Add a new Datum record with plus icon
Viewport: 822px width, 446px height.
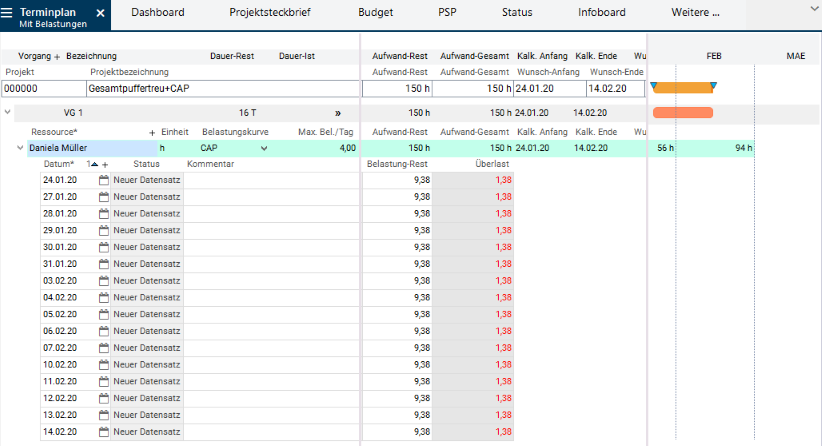coord(105,165)
